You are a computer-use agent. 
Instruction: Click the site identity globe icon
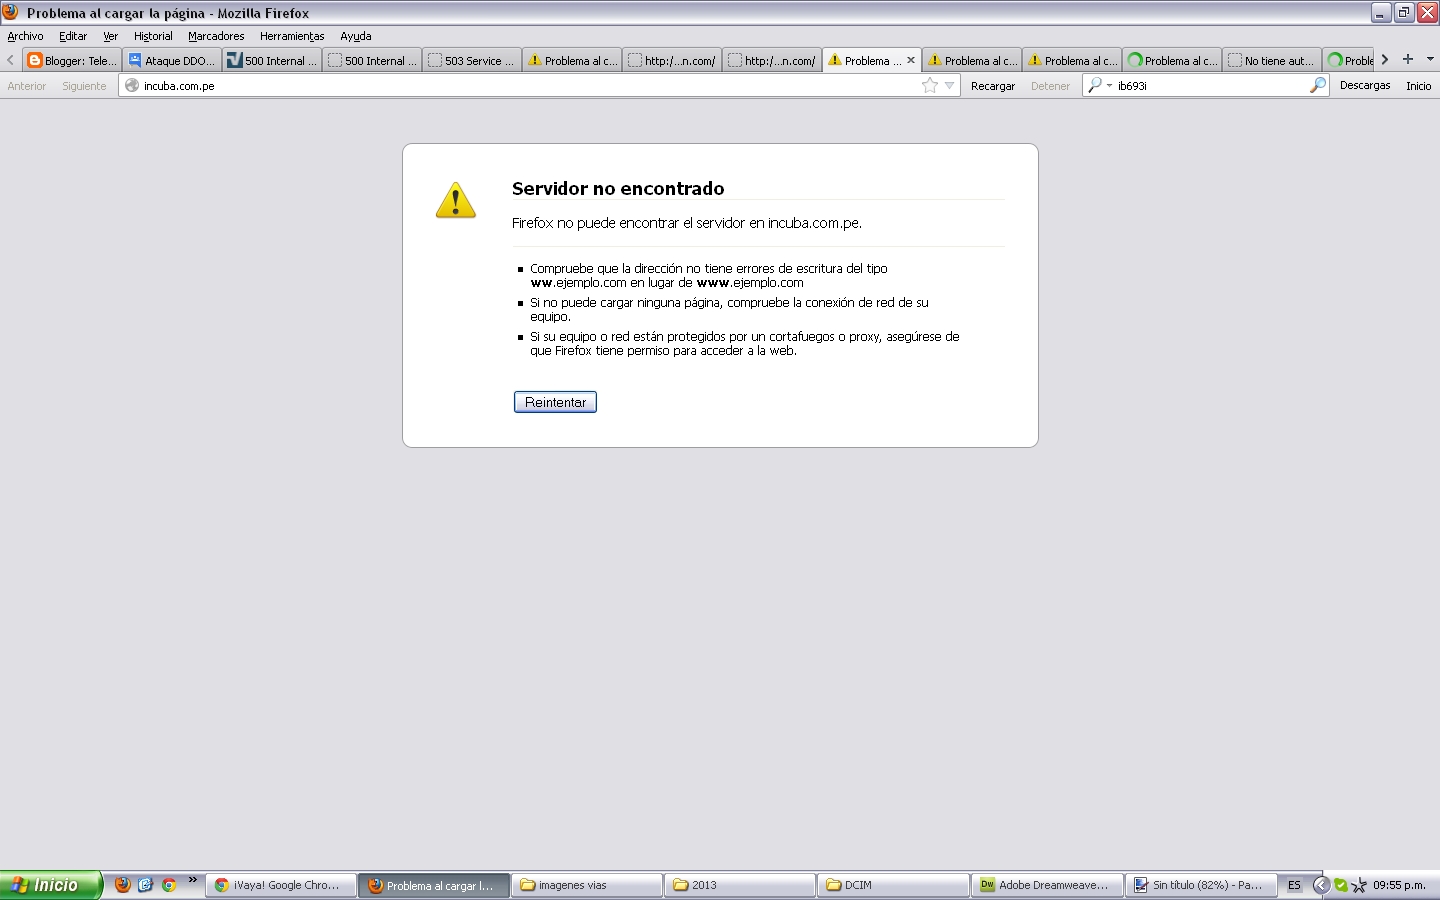click(x=132, y=86)
